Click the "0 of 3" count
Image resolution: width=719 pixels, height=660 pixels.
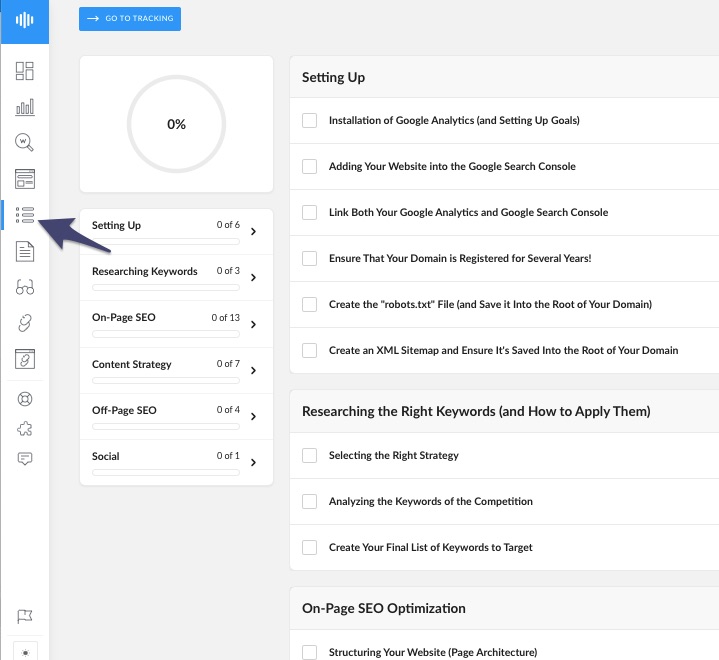(228, 271)
